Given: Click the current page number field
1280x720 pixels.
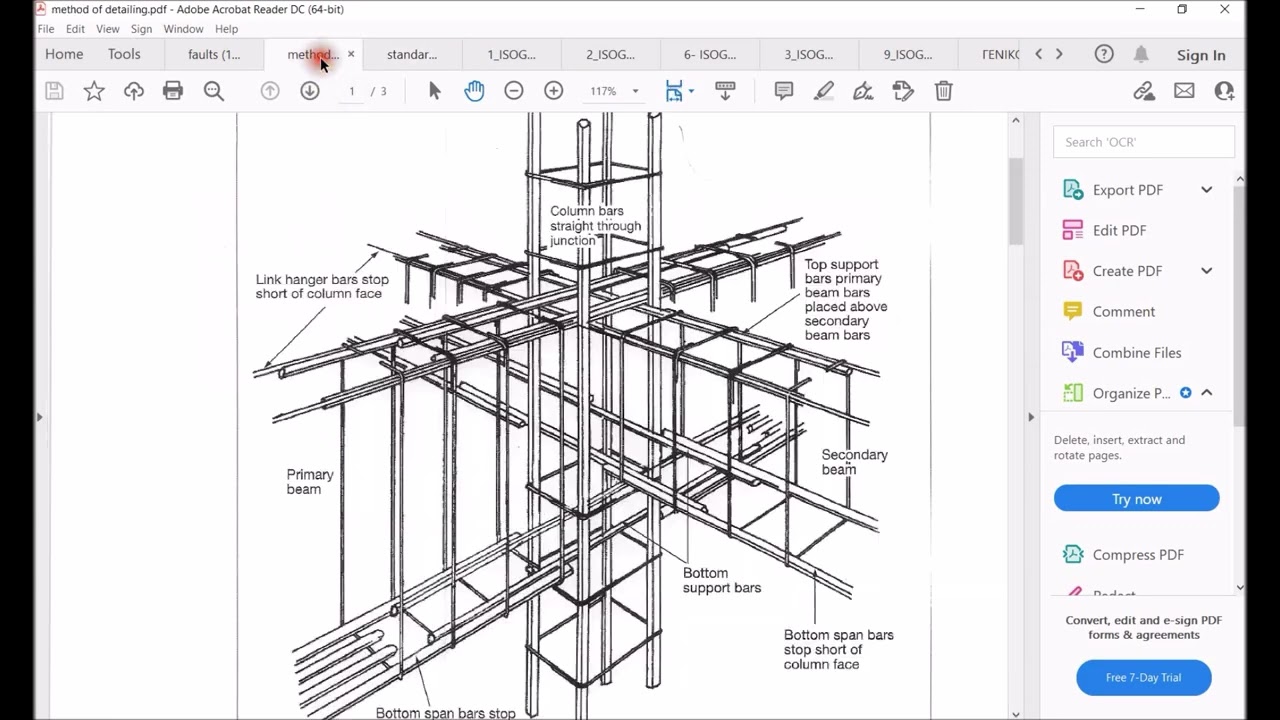Looking at the screenshot, I should (x=352, y=91).
